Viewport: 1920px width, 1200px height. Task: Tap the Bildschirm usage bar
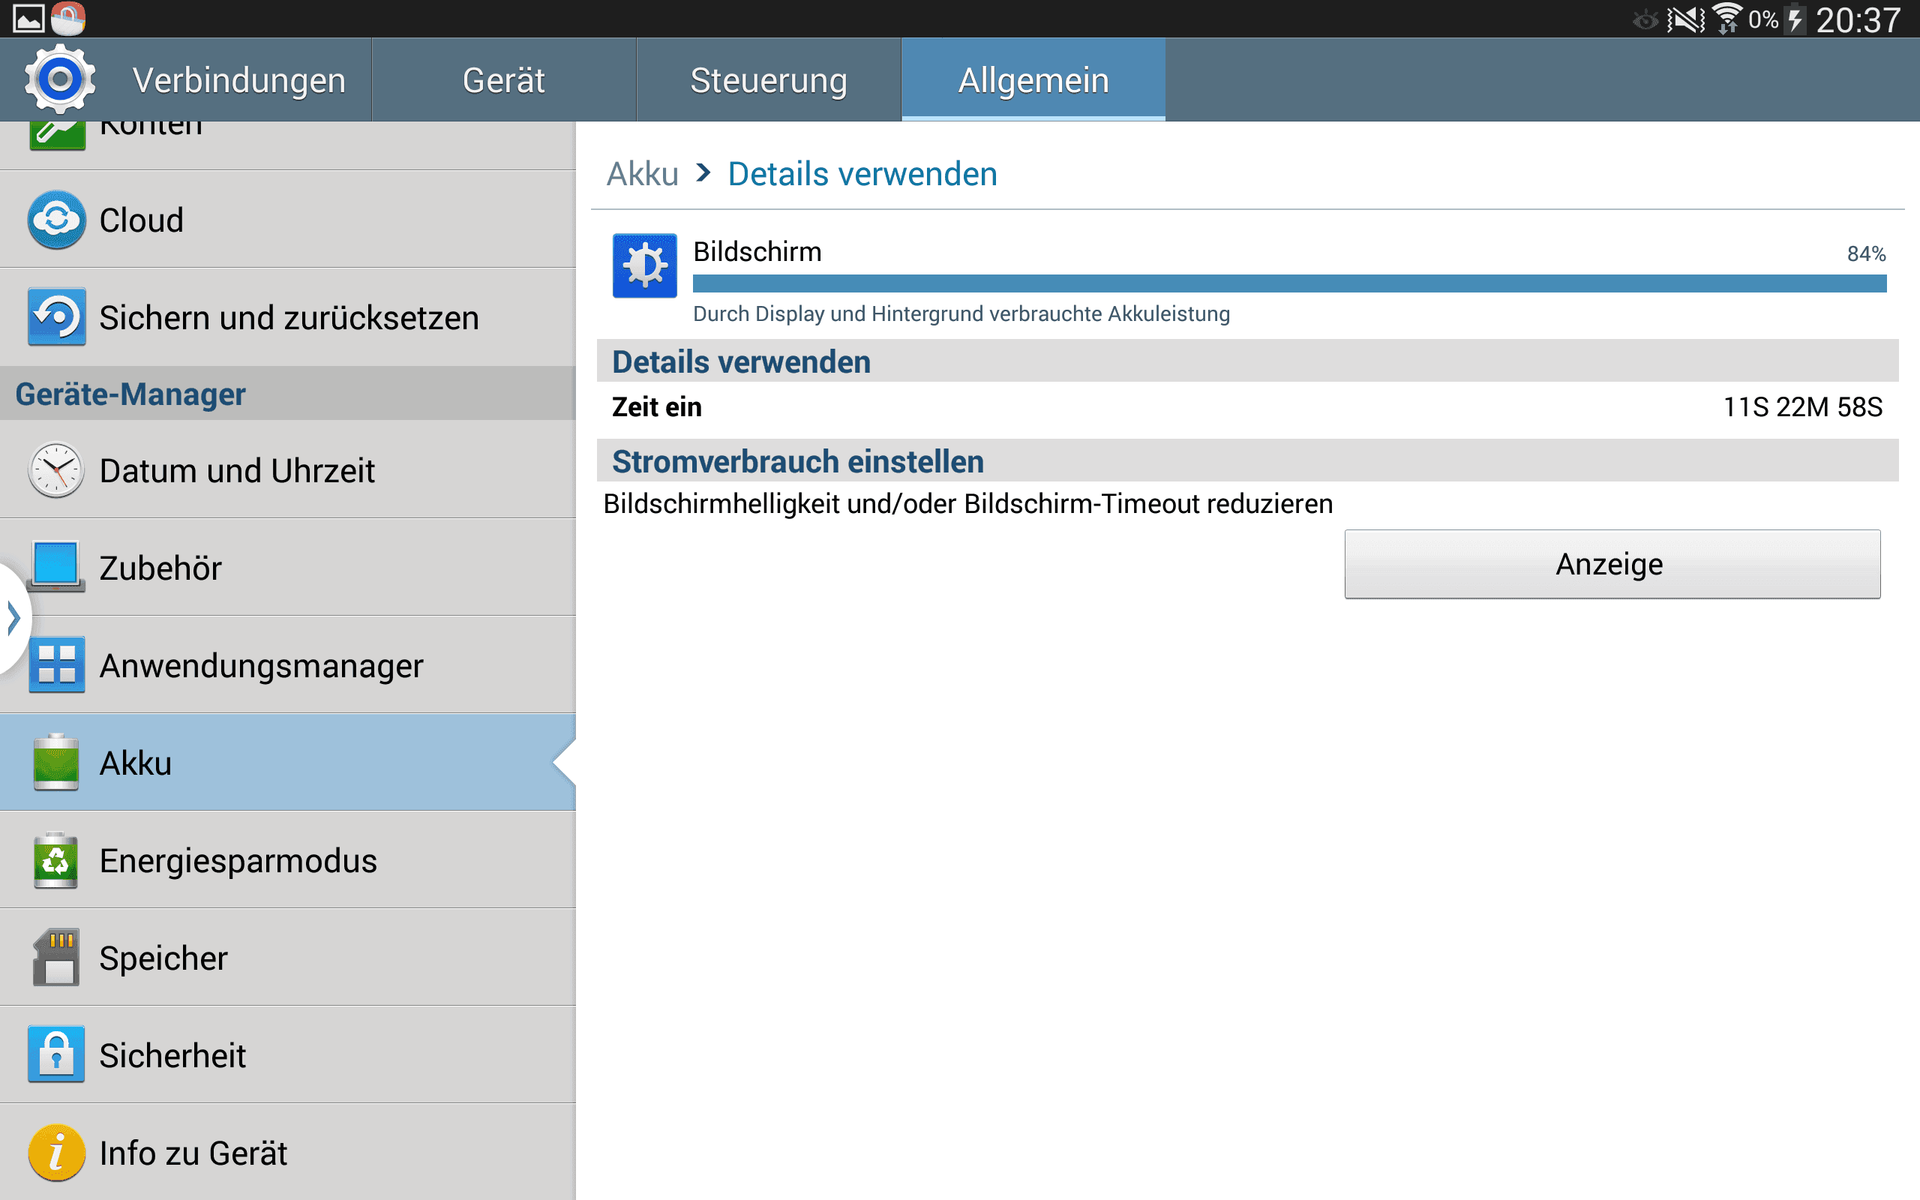click(1289, 284)
